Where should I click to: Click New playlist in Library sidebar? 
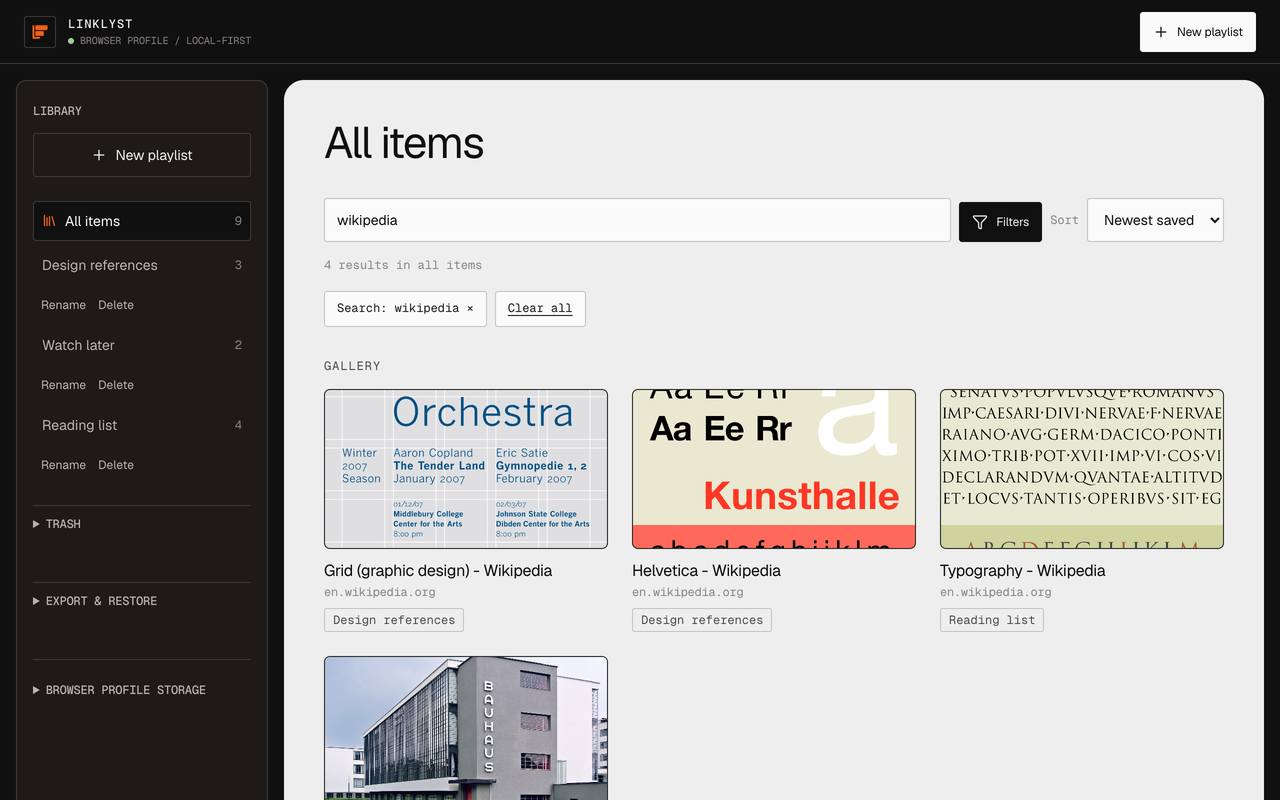coord(142,155)
